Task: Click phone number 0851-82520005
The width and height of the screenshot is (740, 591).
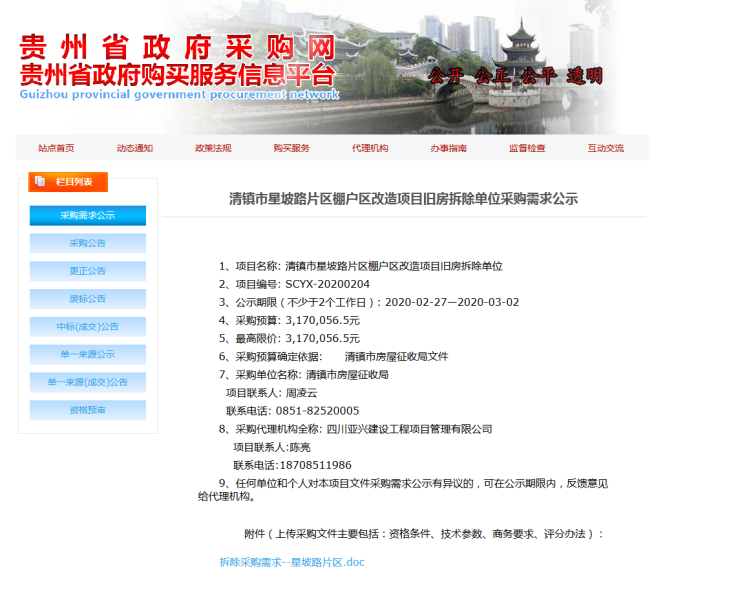Action: 318,411
